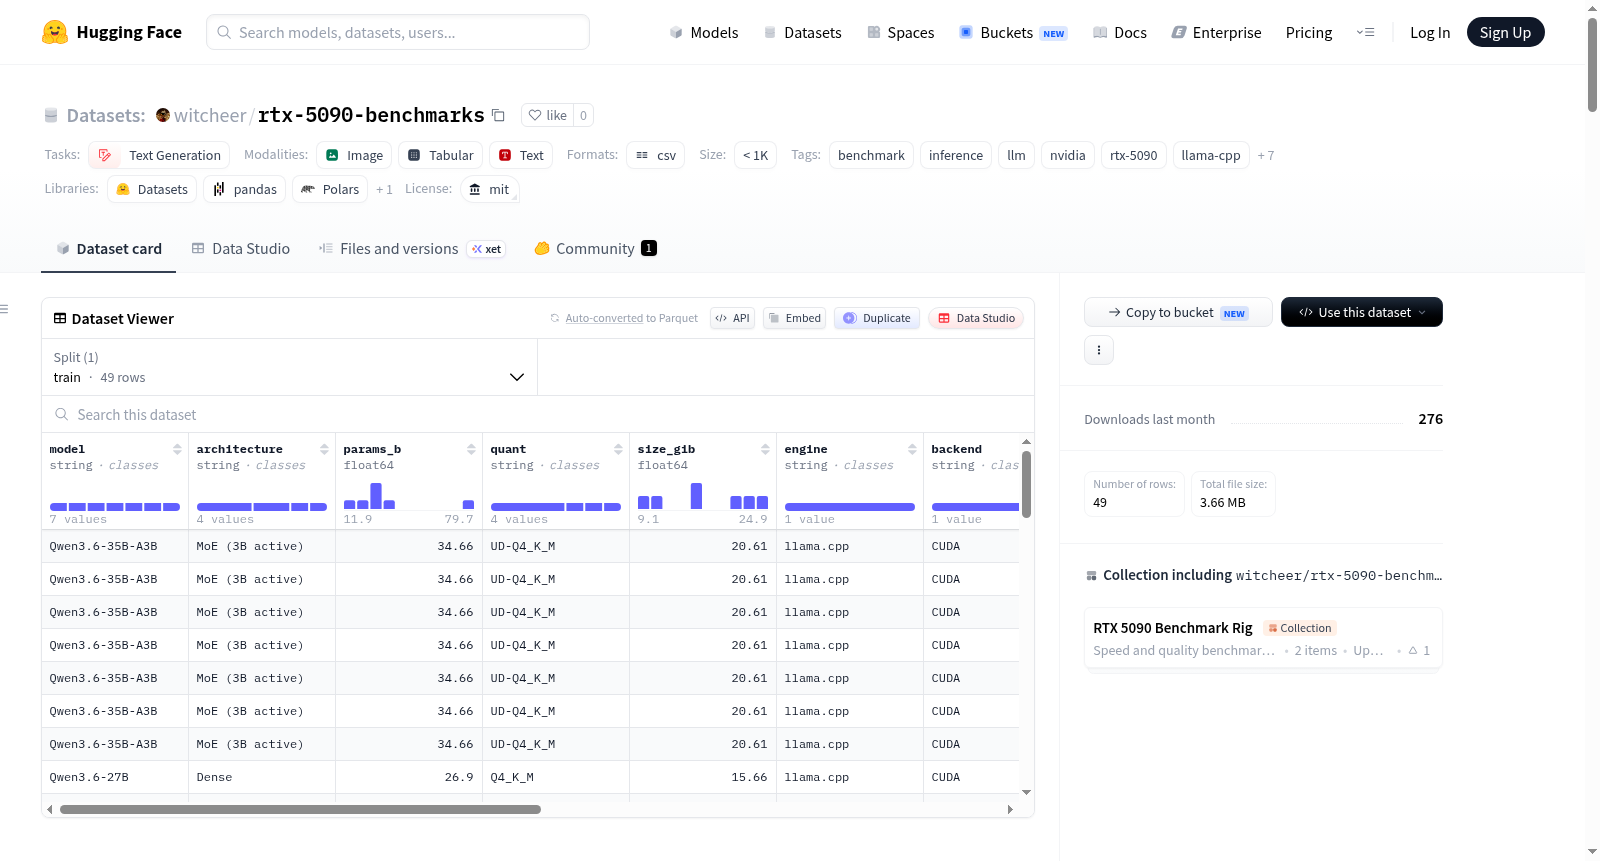1600x861 pixels.
Task: Copy dataset name with clipboard icon
Action: click(498, 115)
